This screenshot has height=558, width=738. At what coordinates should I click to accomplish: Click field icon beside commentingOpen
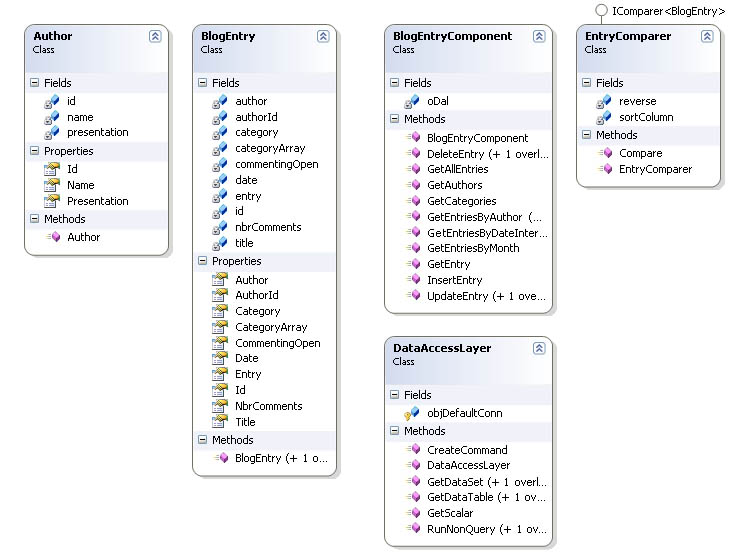pos(220,165)
